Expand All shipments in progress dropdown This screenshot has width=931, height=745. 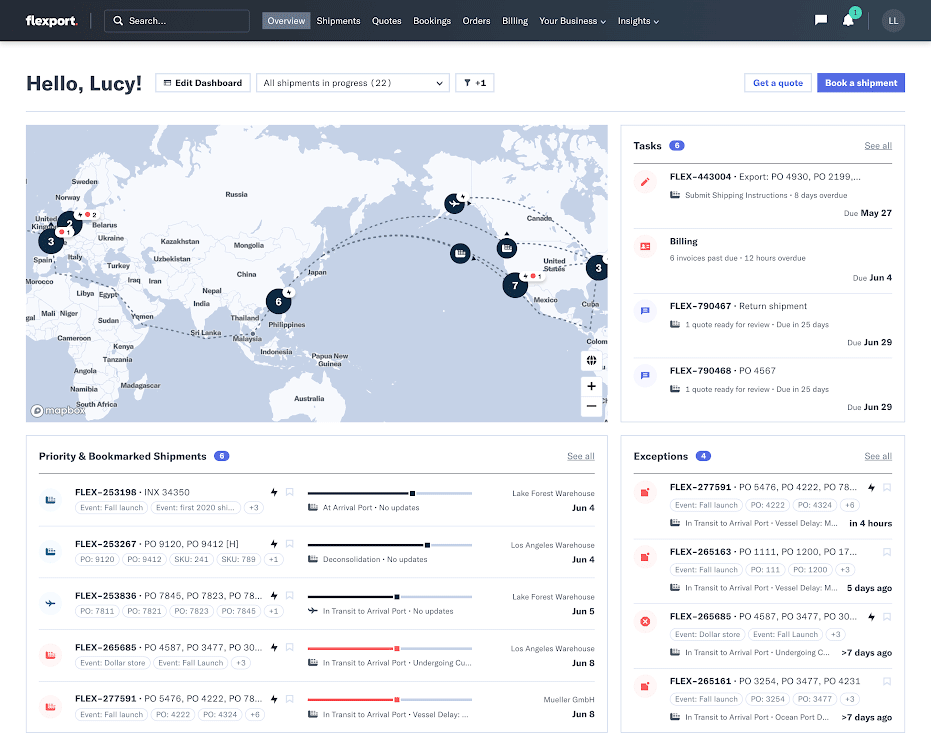tap(353, 83)
